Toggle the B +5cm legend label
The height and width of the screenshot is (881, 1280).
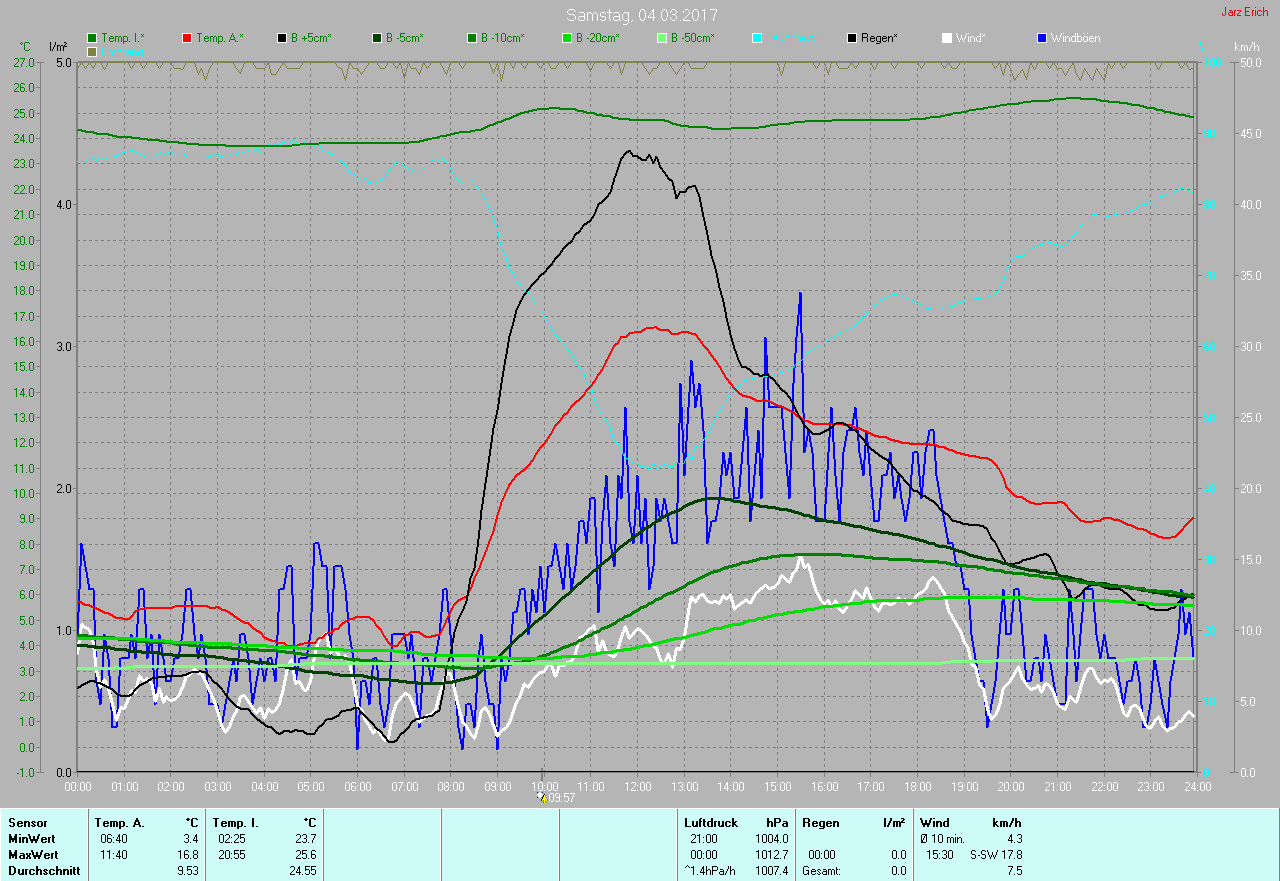point(311,38)
